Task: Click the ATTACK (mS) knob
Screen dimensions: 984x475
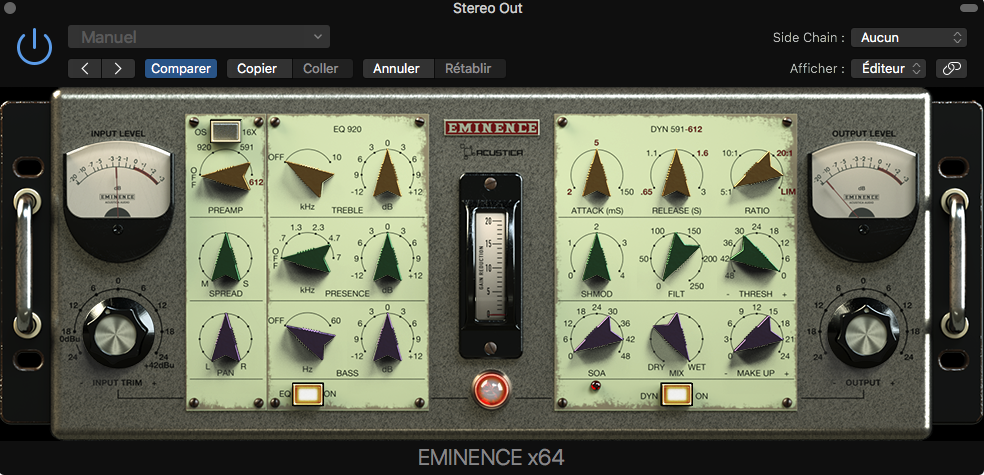Action: coord(596,174)
